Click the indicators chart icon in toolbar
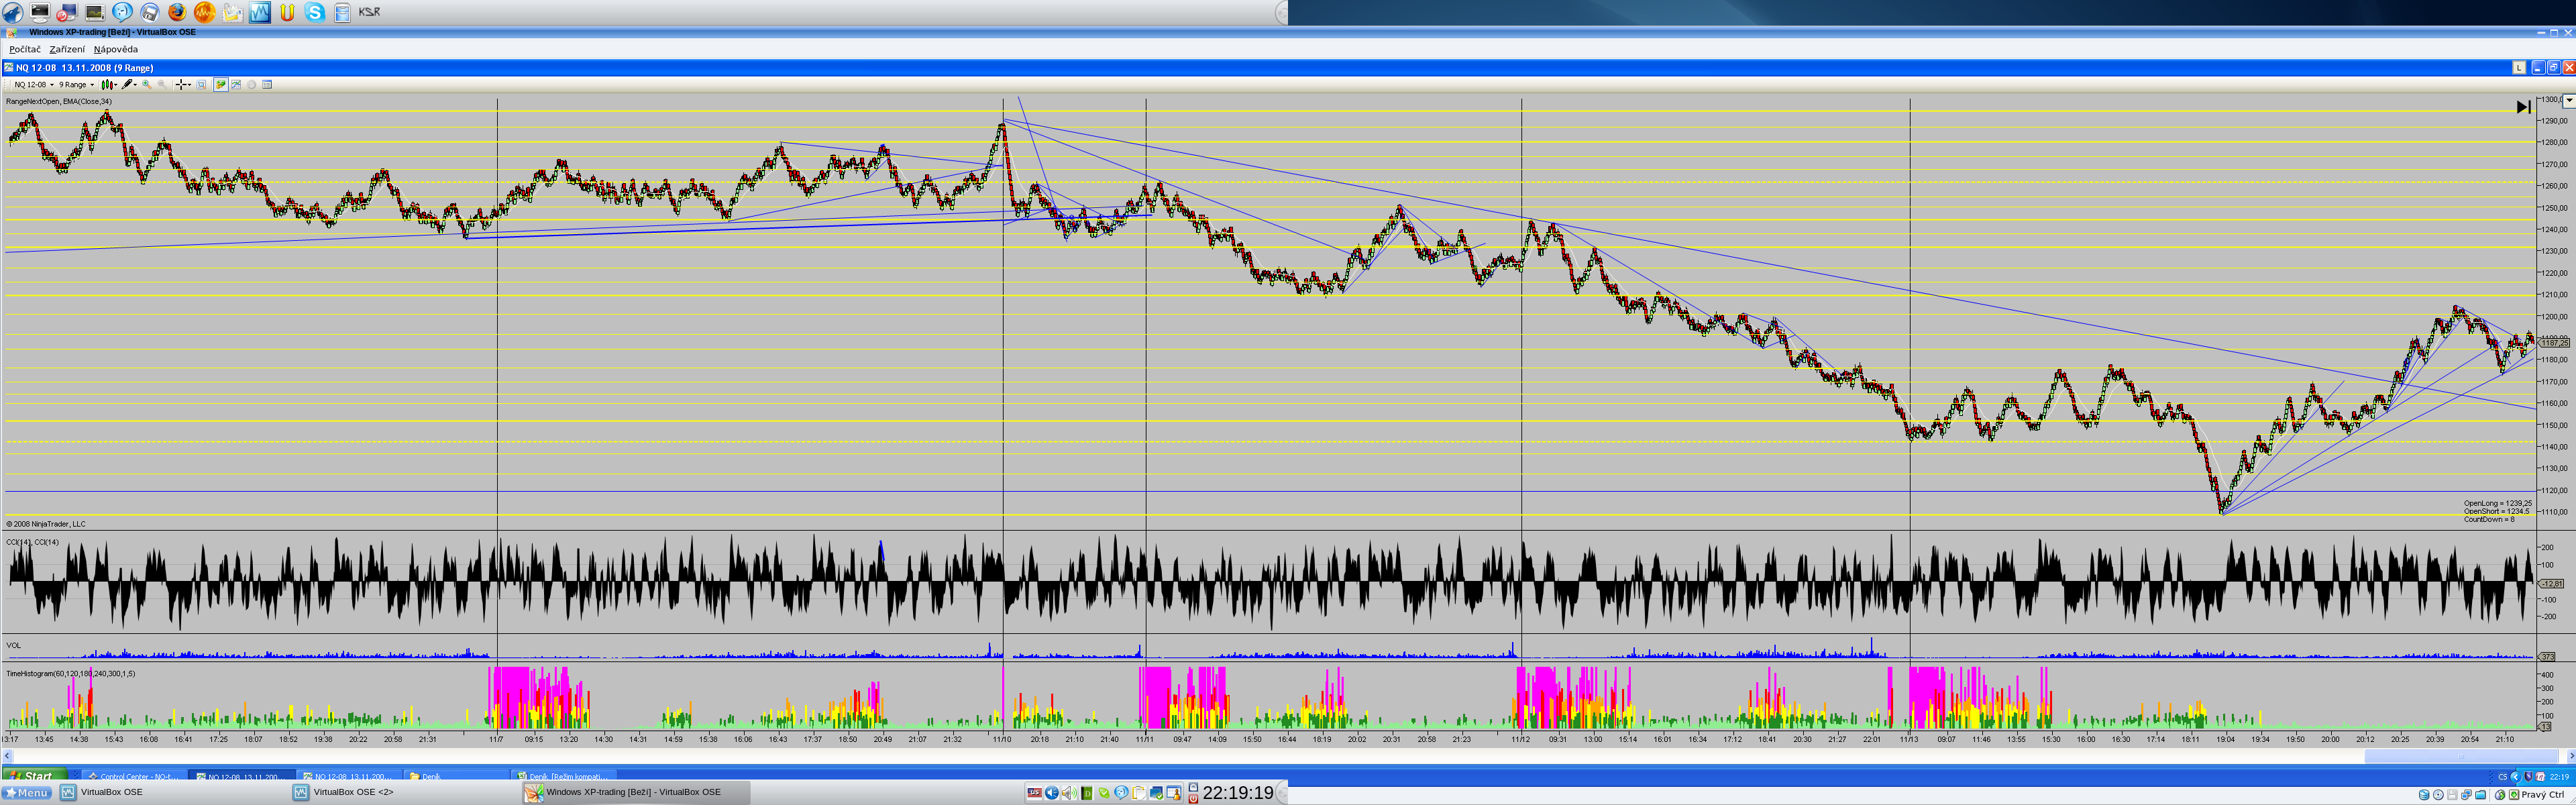 click(x=236, y=85)
